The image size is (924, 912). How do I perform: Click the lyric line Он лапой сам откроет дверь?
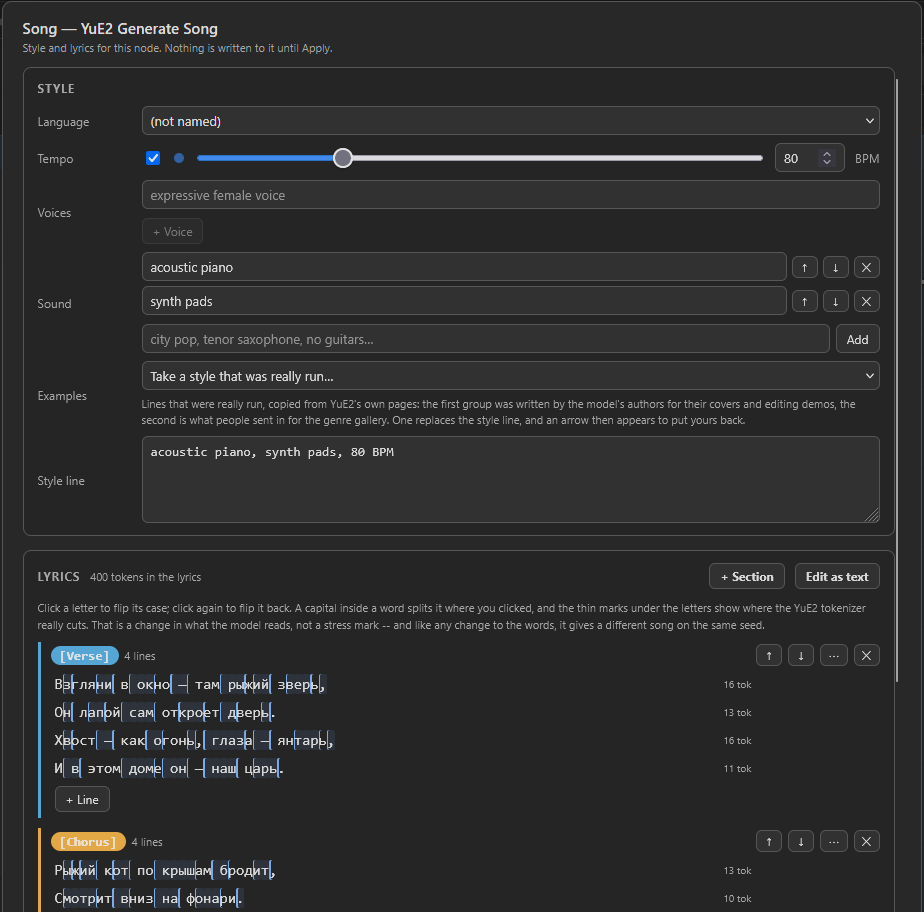pos(164,712)
